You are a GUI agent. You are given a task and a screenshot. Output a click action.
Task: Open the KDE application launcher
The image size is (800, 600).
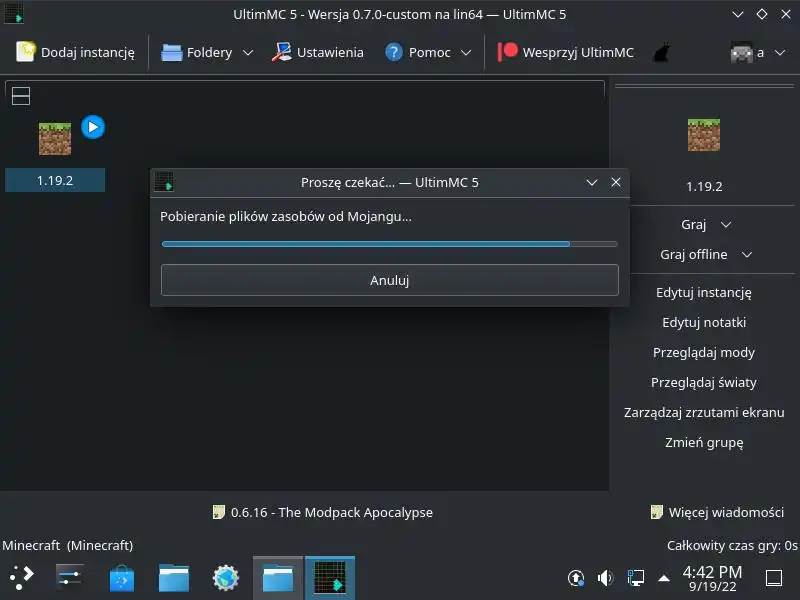pos(22,578)
